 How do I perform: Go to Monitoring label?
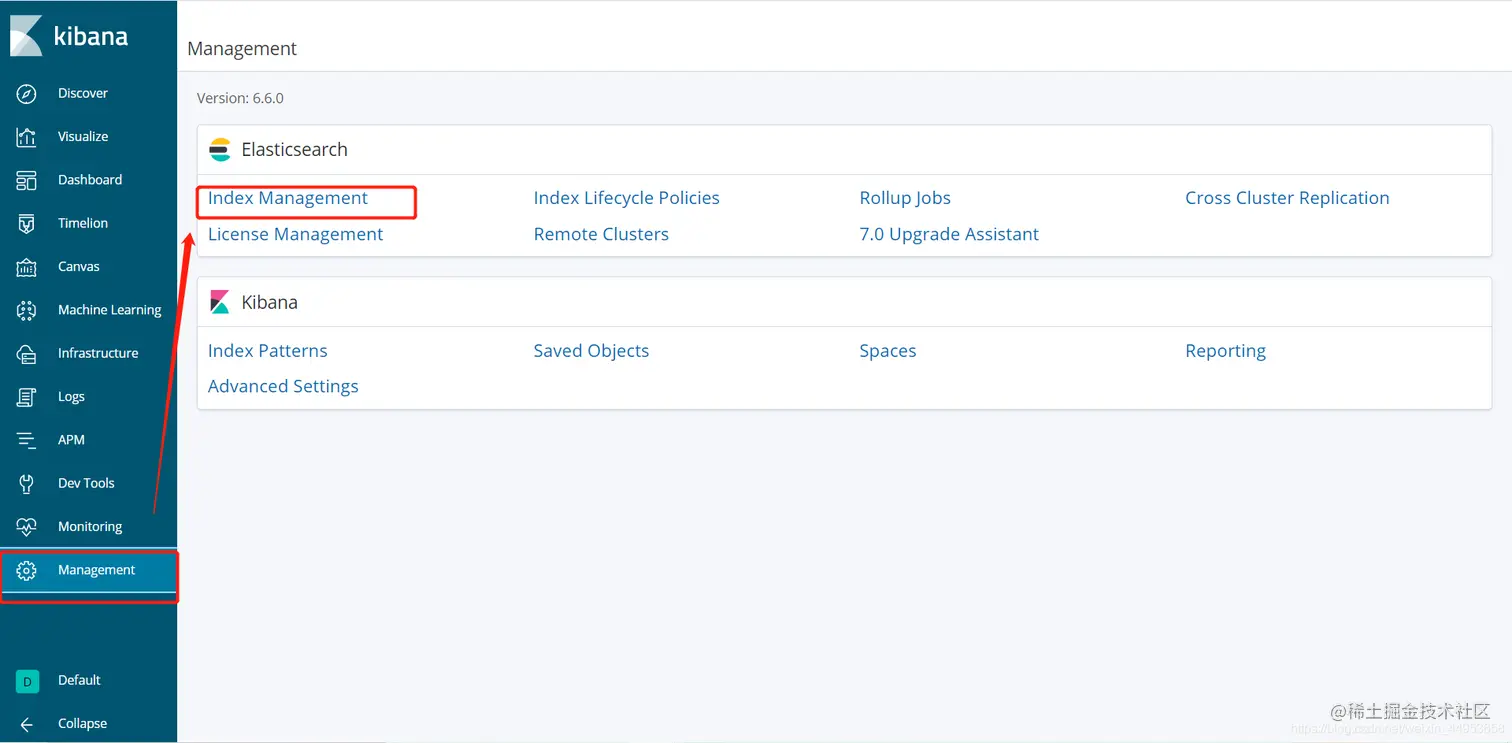90,527
